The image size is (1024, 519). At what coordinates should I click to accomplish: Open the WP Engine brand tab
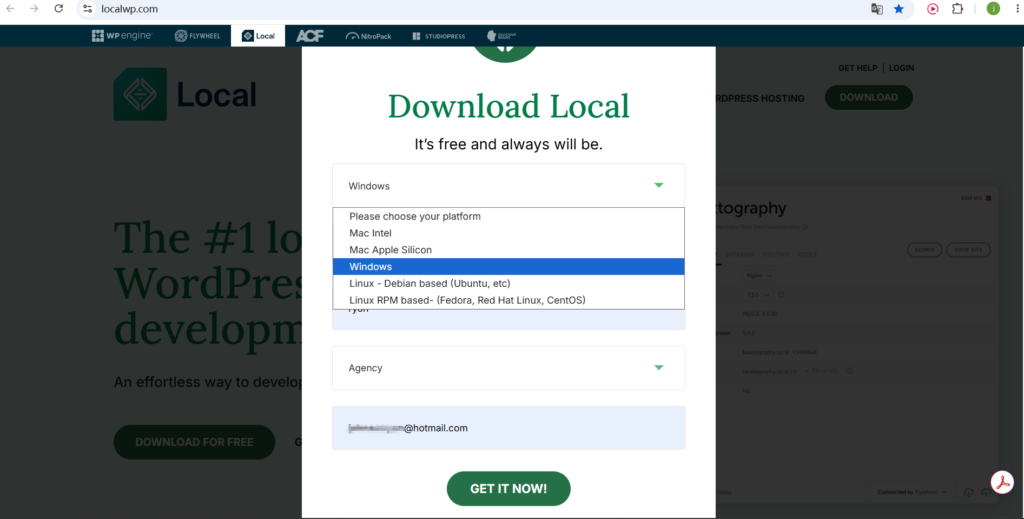121,36
